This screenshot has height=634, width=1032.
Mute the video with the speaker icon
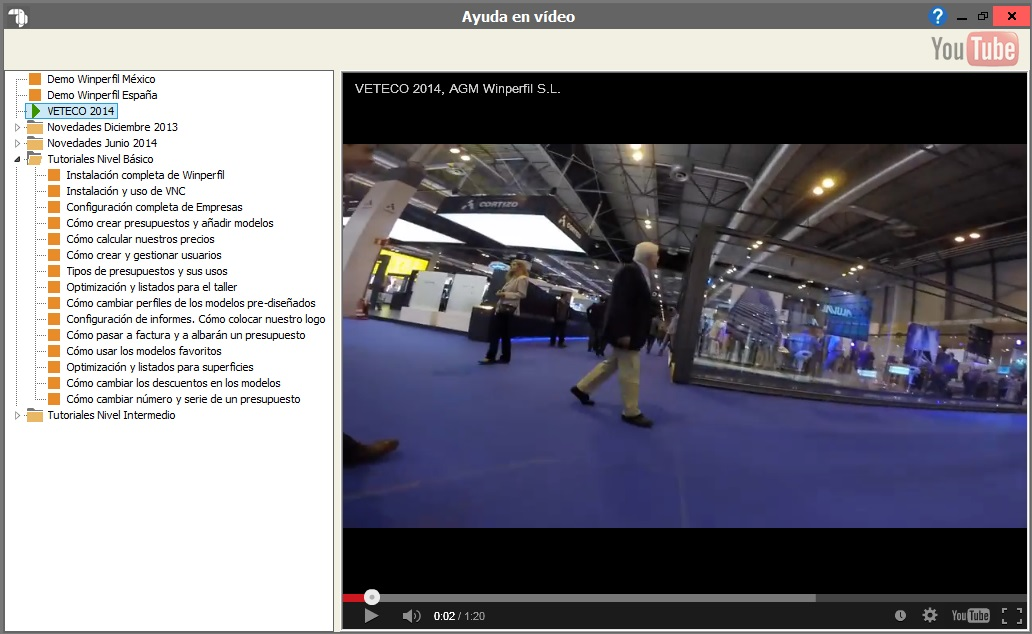[x=411, y=616]
